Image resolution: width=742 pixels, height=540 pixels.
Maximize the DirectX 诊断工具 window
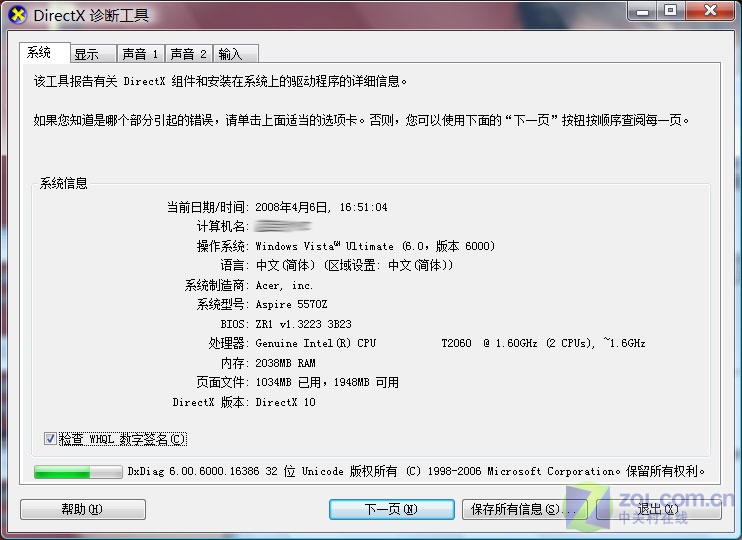pos(670,10)
